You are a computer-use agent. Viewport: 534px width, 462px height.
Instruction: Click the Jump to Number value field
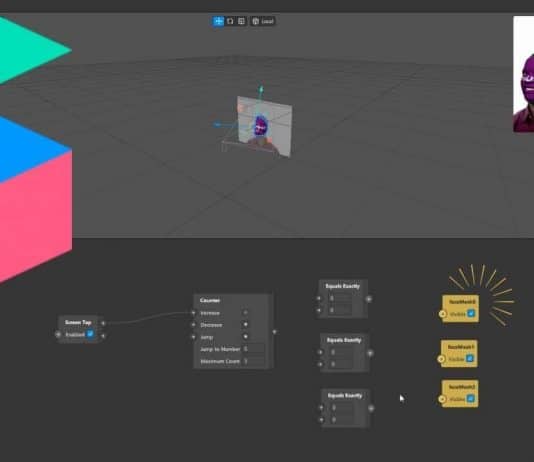(x=254, y=349)
